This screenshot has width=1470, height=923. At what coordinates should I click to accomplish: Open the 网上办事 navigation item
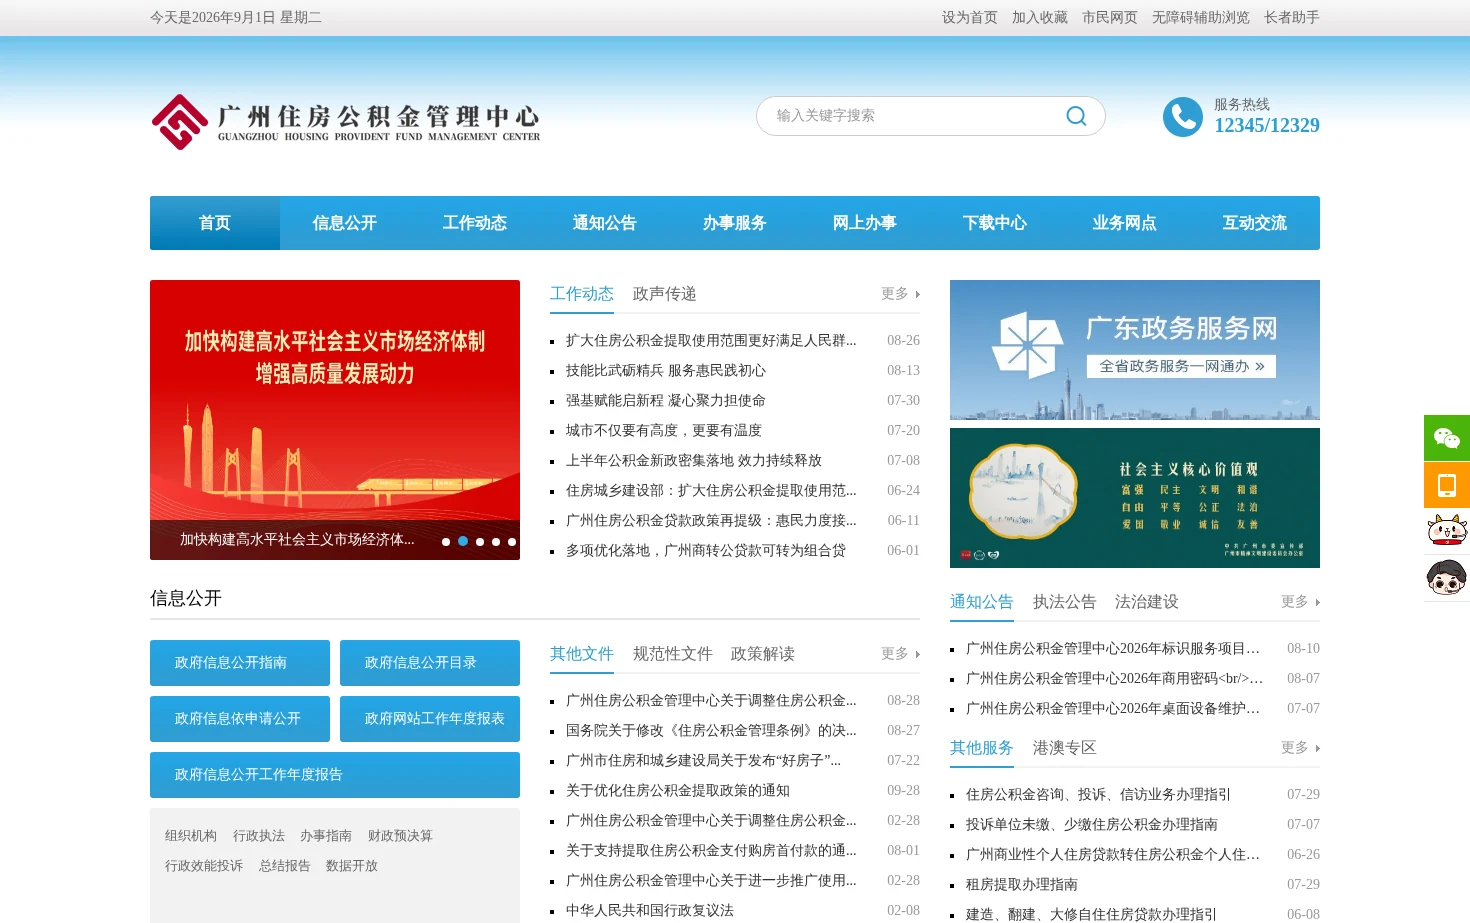click(865, 223)
